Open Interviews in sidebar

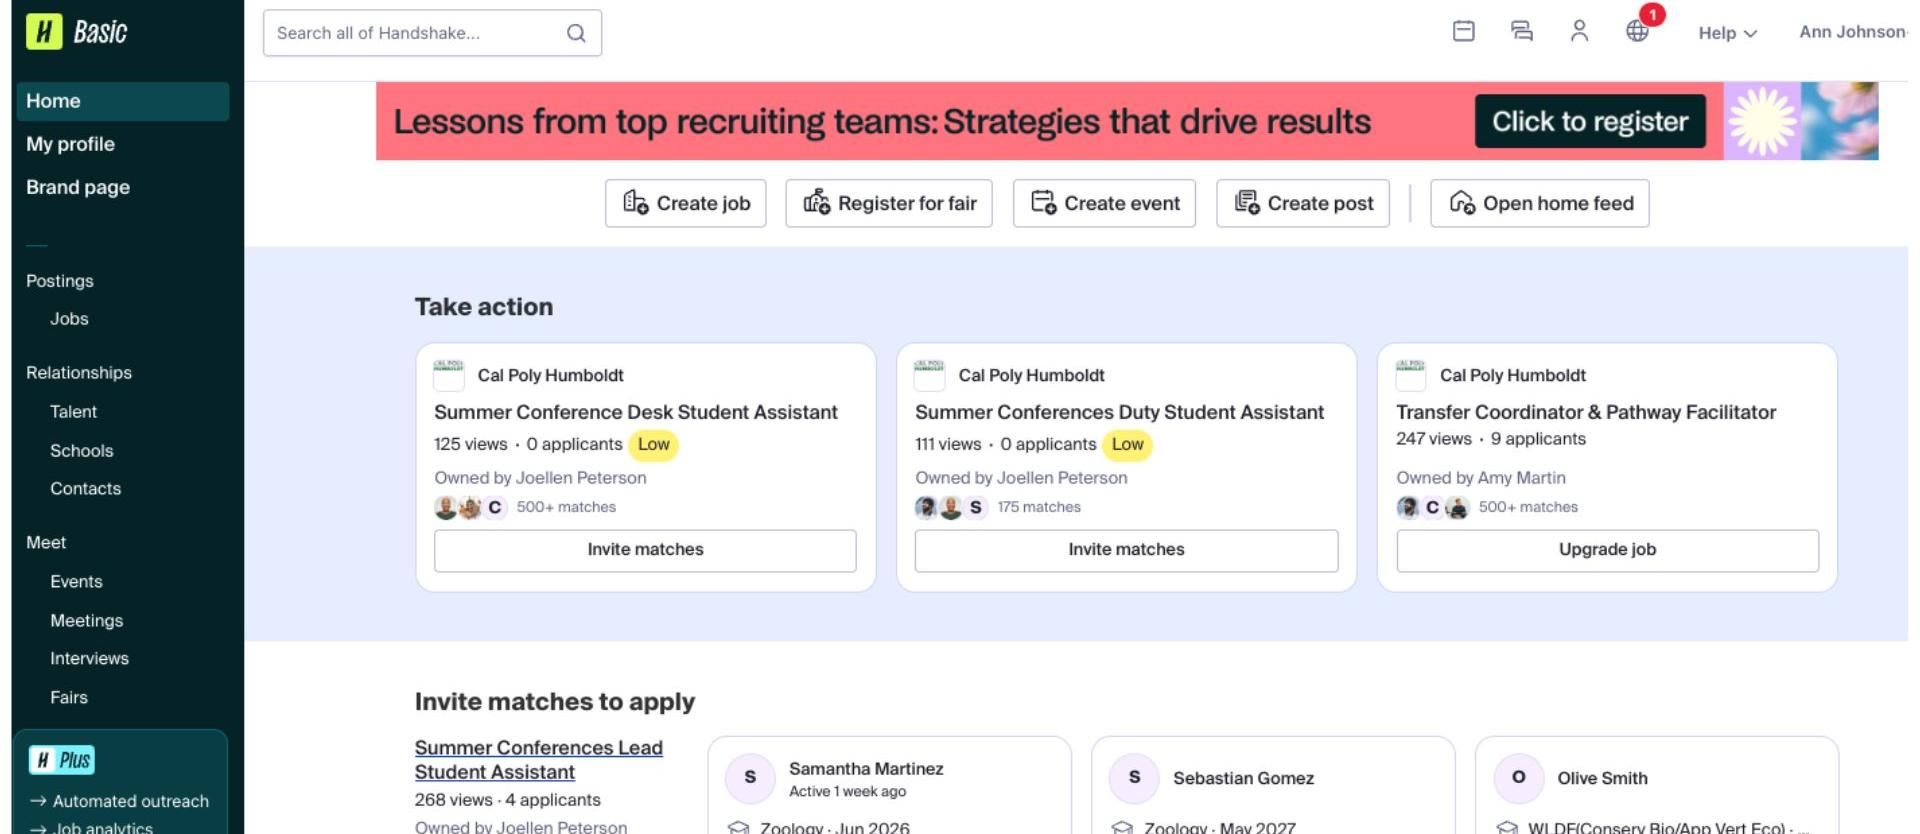(89, 659)
